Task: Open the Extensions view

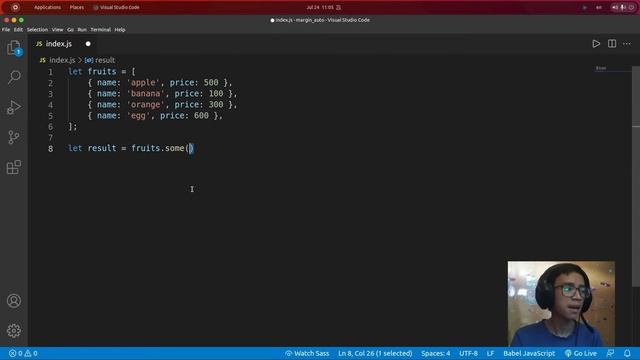Action: 14,167
